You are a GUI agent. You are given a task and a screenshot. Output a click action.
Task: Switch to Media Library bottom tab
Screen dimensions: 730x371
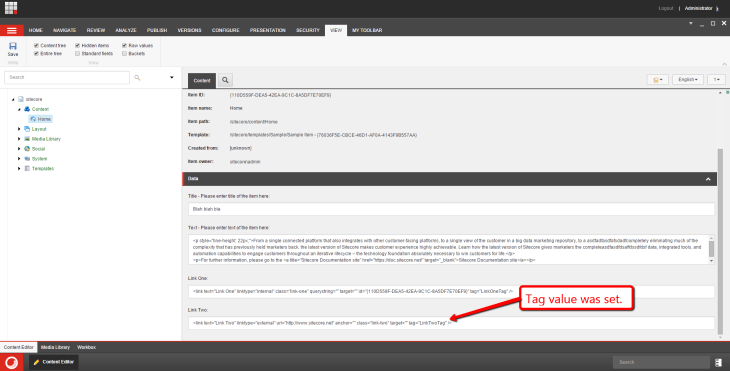(55, 347)
